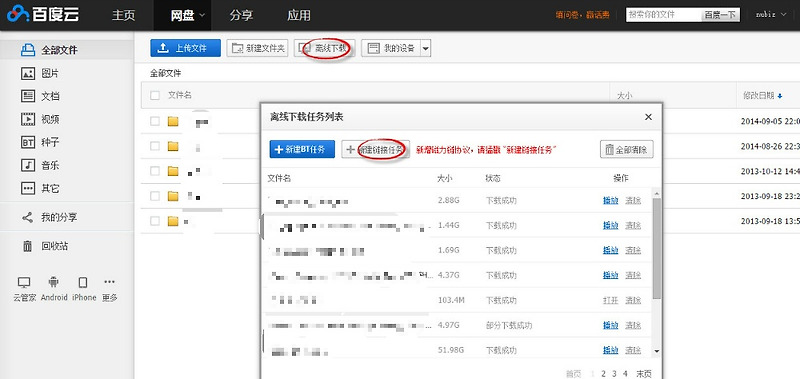The image size is (800, 379).
Task: Close the 离线下载任务列表 dialog
Action: coord(648,117)
